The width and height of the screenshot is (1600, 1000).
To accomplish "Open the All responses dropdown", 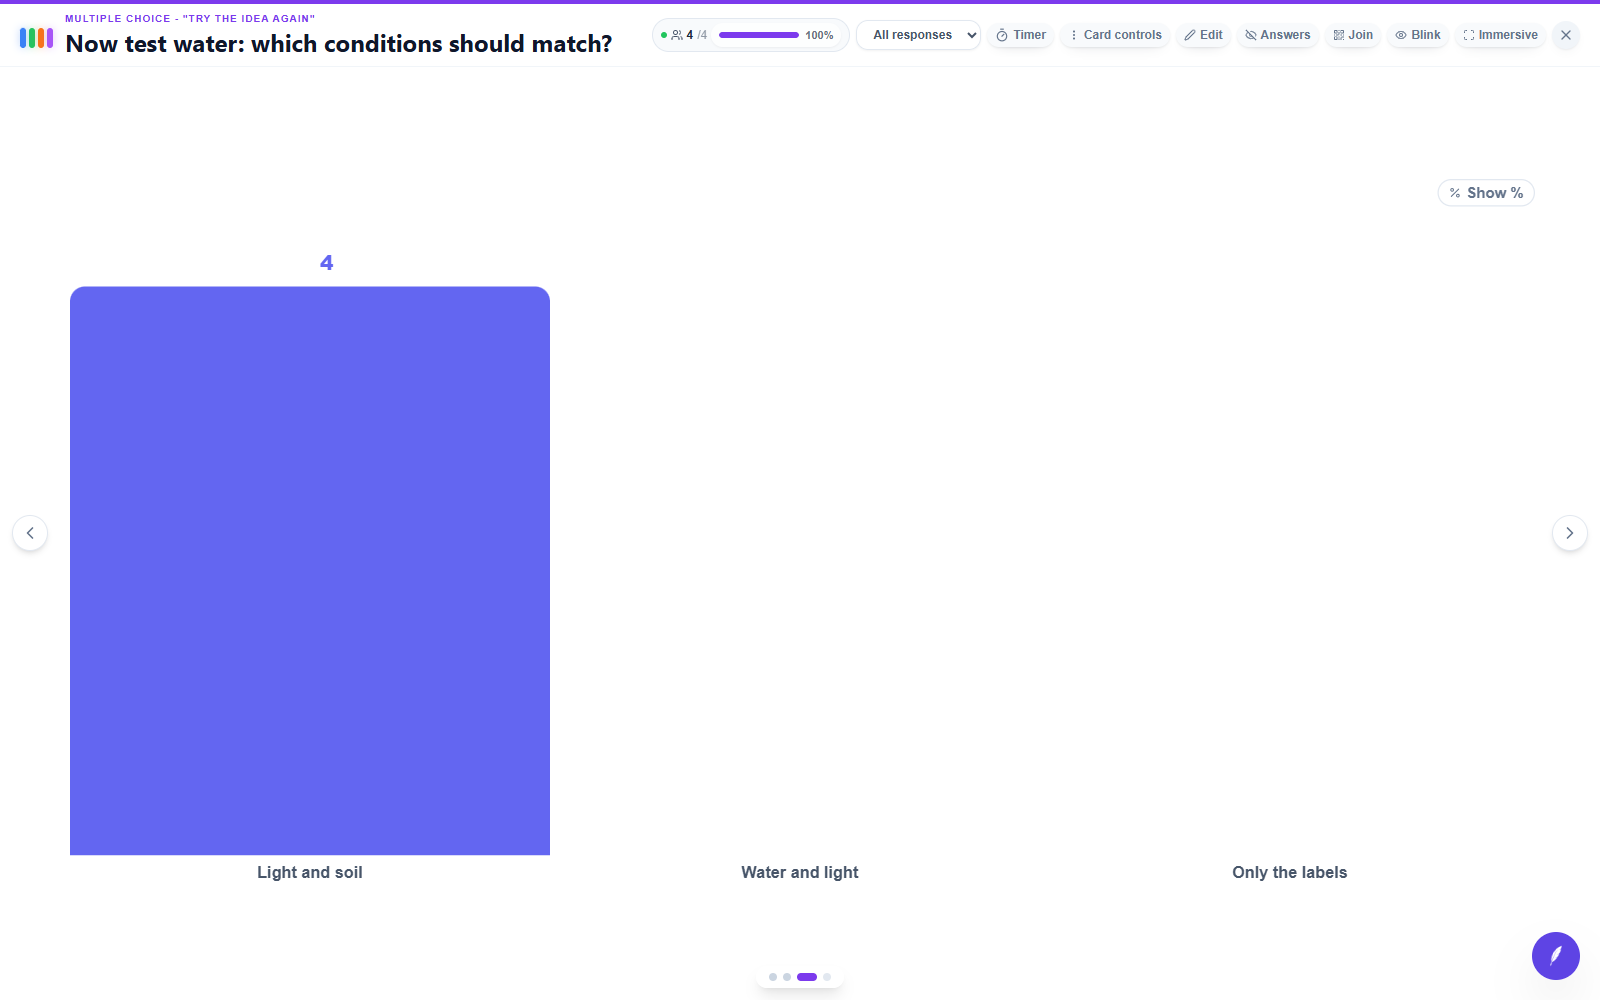I will click(918, 35).
